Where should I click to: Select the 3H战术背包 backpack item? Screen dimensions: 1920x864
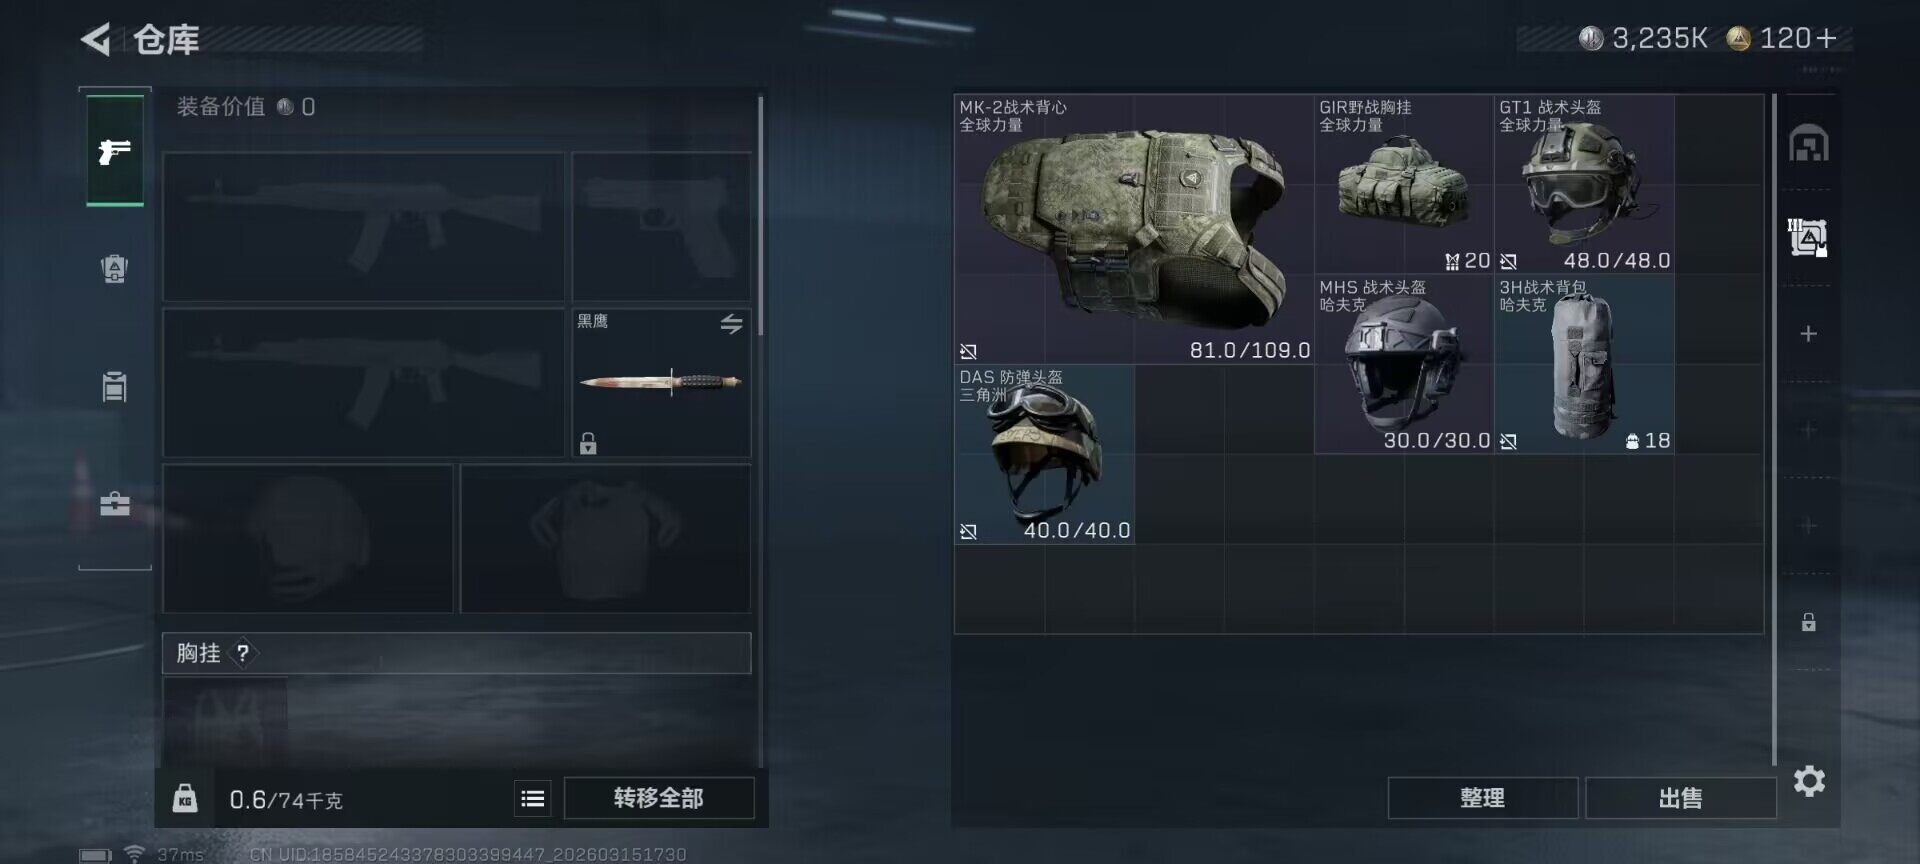click(1584, 364)
